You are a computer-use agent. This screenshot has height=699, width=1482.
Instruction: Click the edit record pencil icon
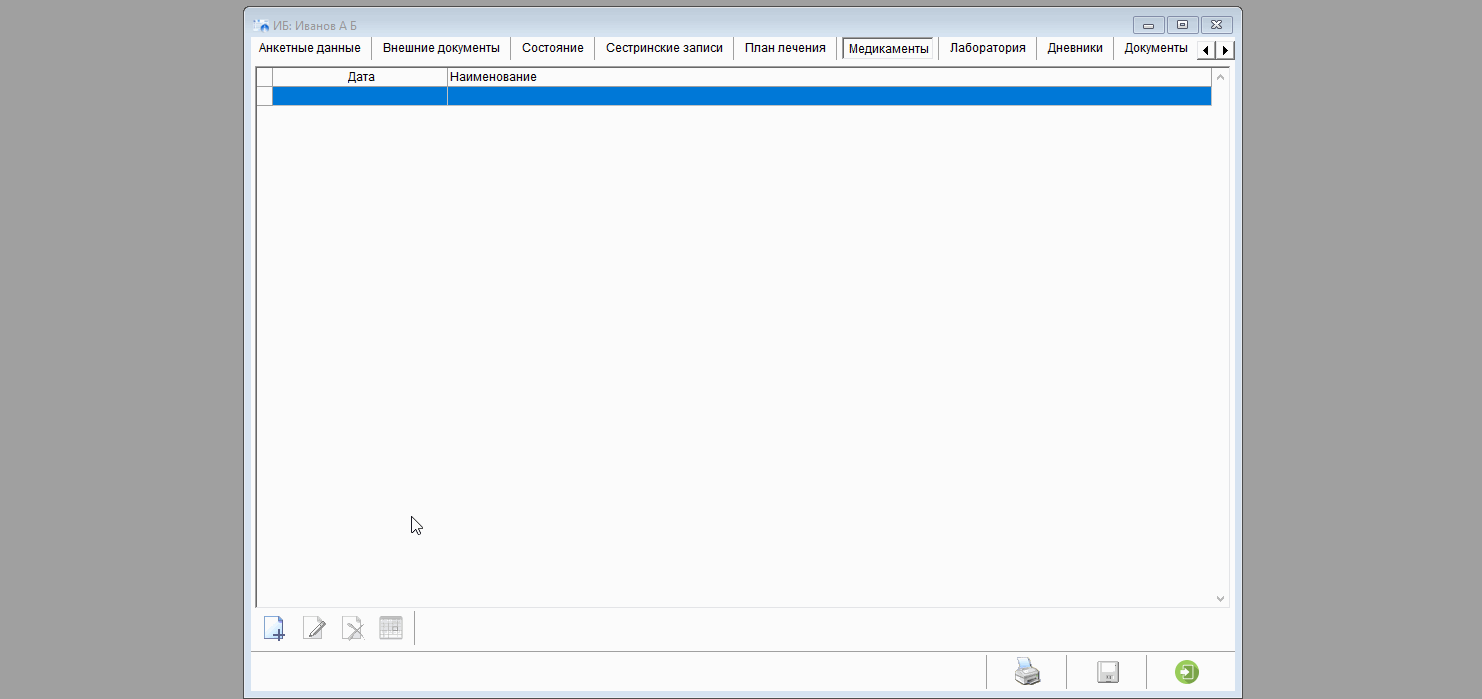(x=313, y=628)
